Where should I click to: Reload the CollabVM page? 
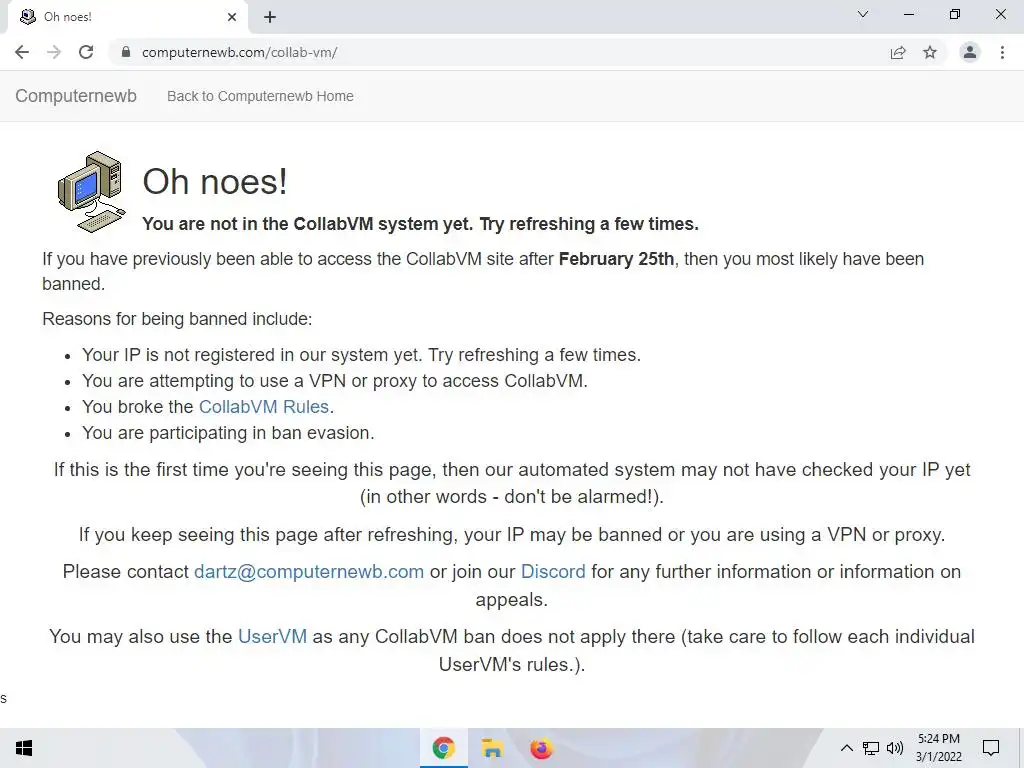[86, 52]
